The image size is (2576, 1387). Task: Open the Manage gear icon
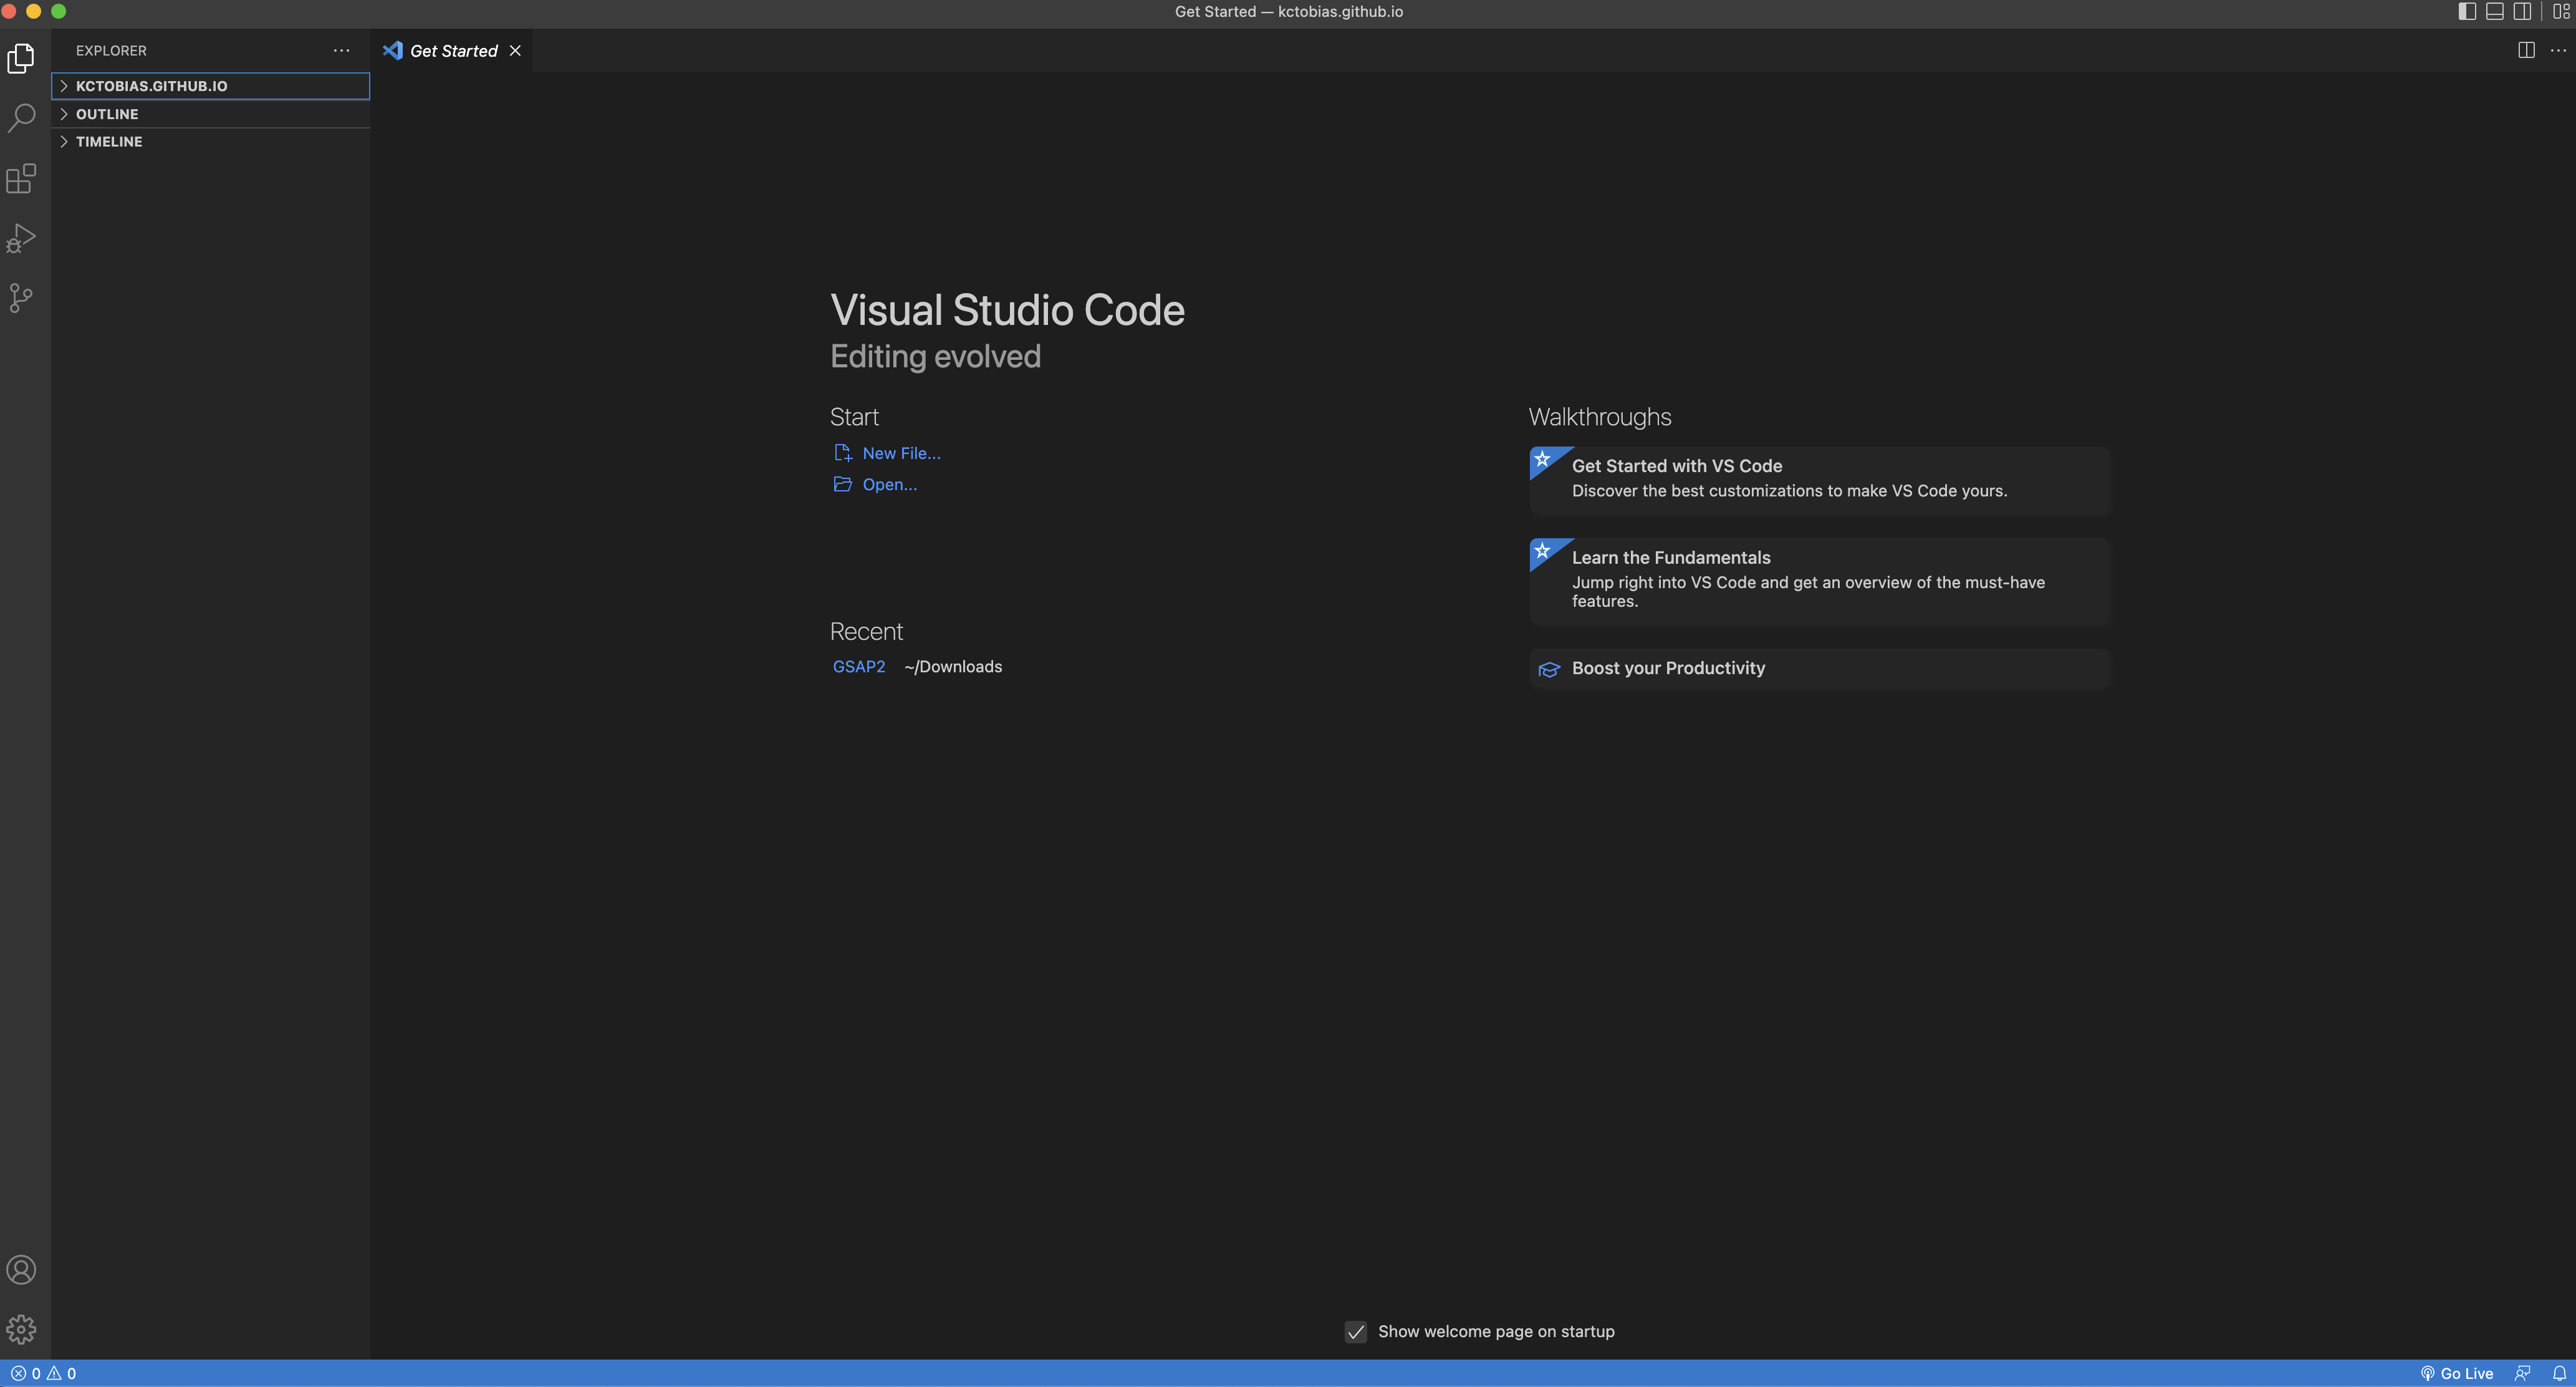(x=21, y=1329)
